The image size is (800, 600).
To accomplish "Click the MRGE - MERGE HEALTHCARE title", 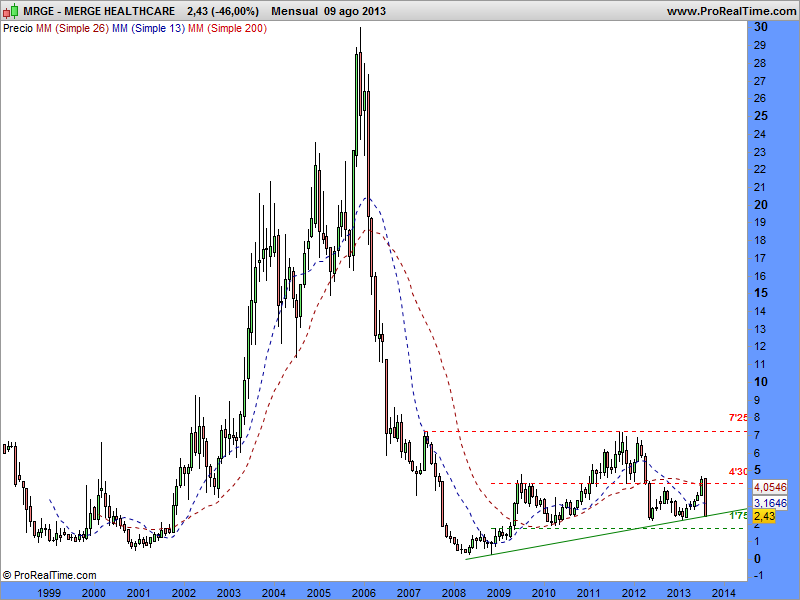I will coord(99,11).
